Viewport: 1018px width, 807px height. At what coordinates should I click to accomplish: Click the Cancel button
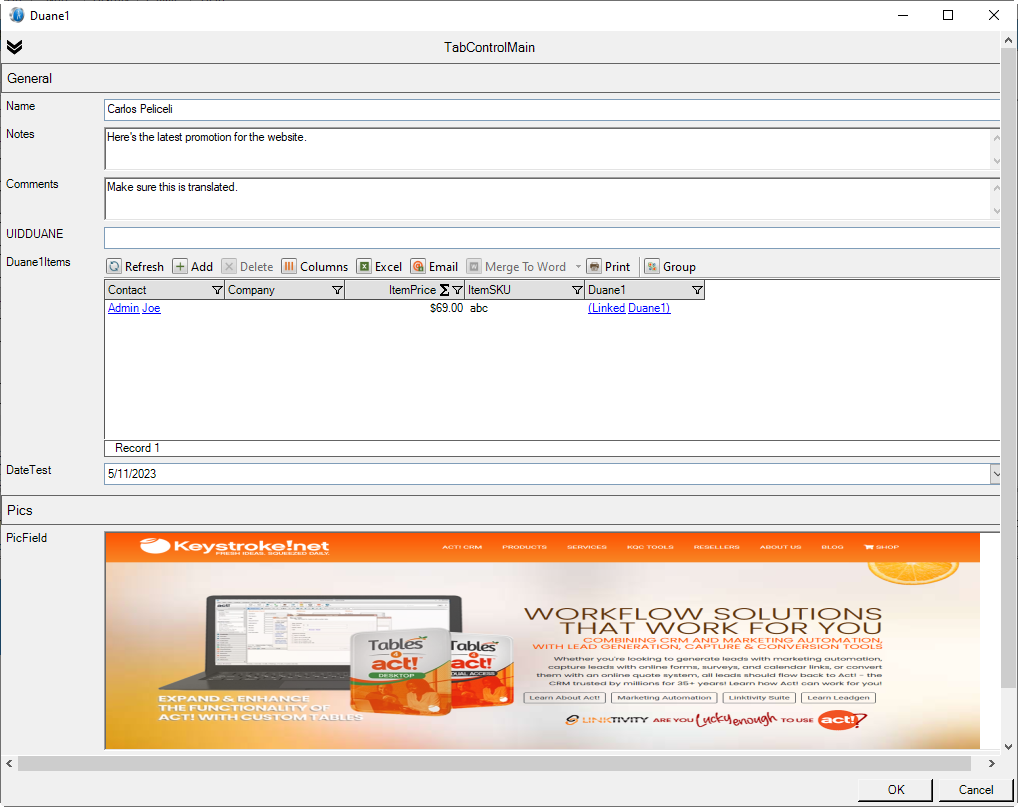(x=976, y=789)
